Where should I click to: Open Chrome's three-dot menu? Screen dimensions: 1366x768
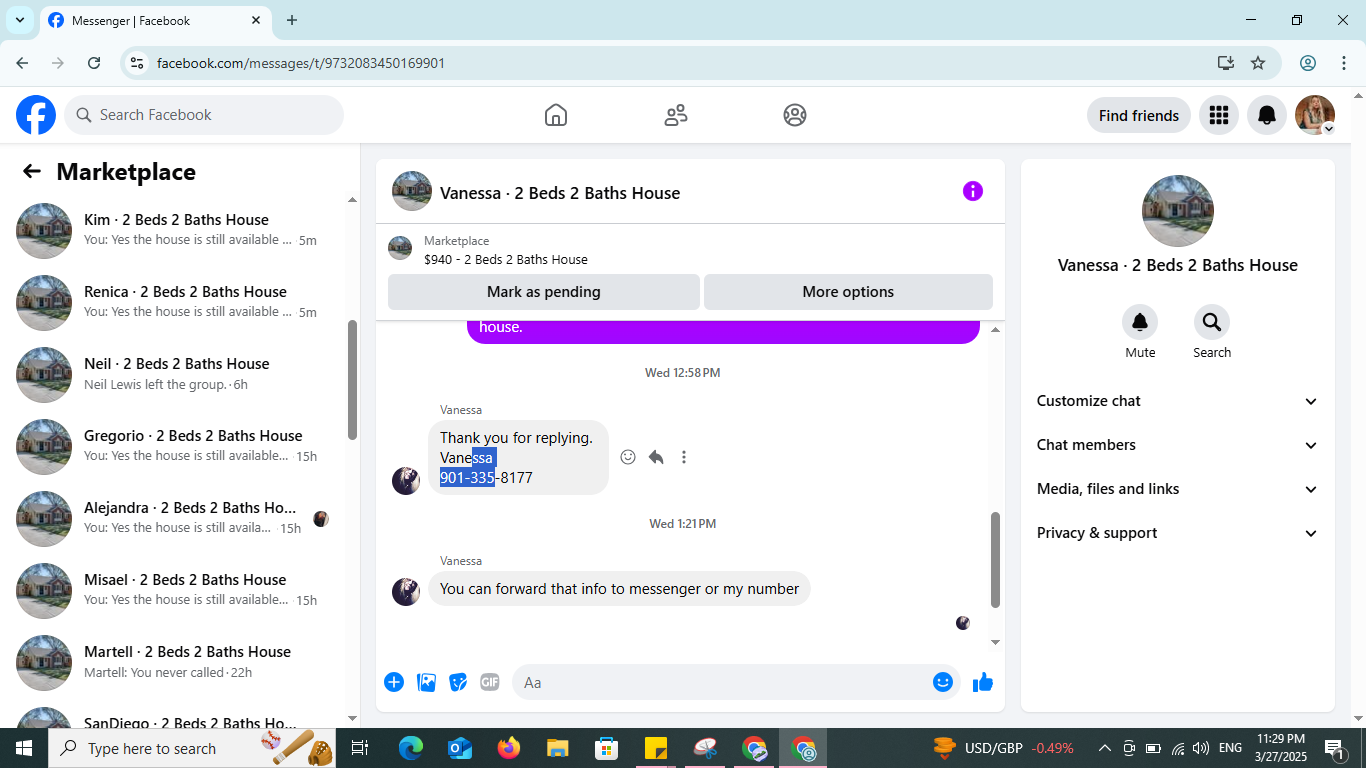(1344, 63)
